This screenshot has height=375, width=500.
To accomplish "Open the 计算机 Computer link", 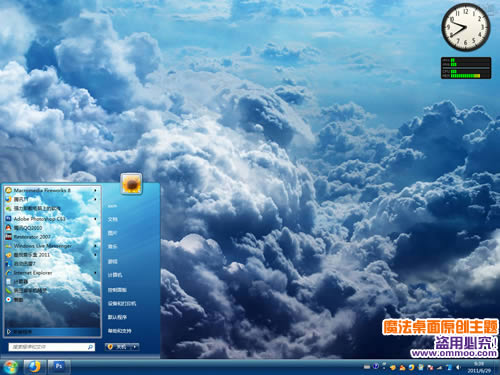I will [115, 275].
